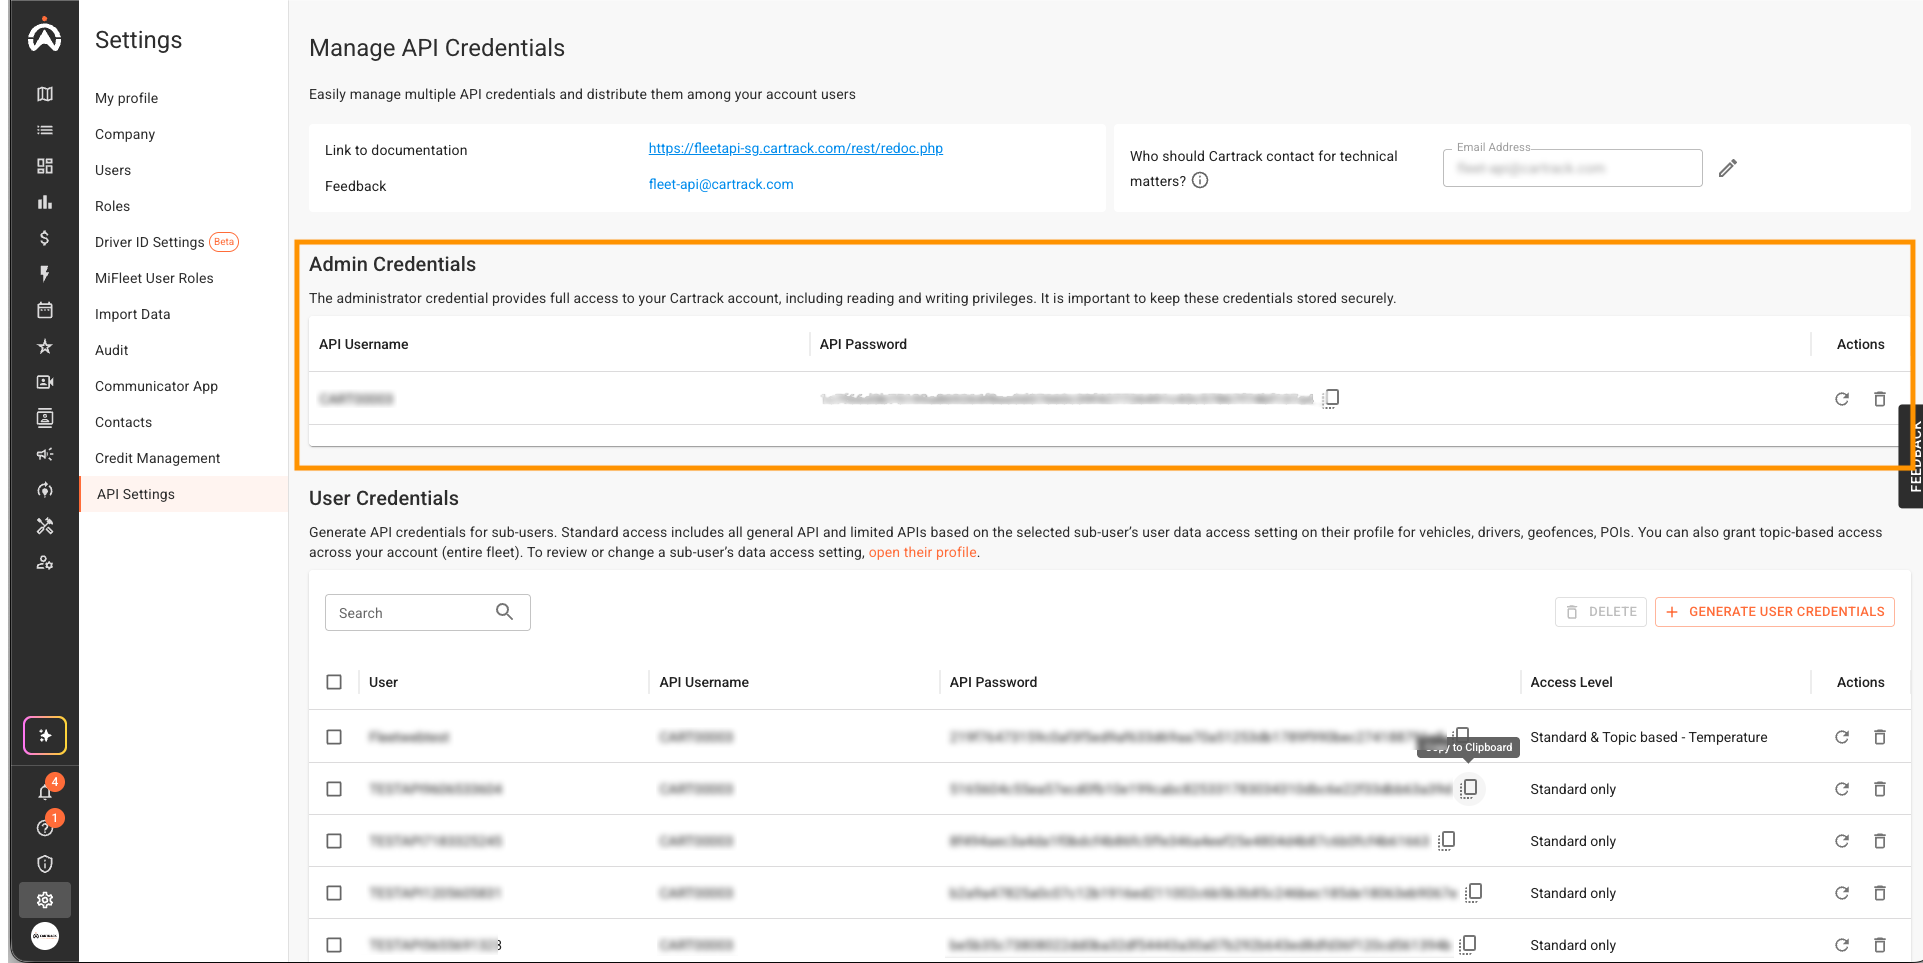The width and height of the screenshot is (1923, 963).
Task: Select the bar chart statistics sidebar icon
Action: pyautogui.click(x=44, y=201)
